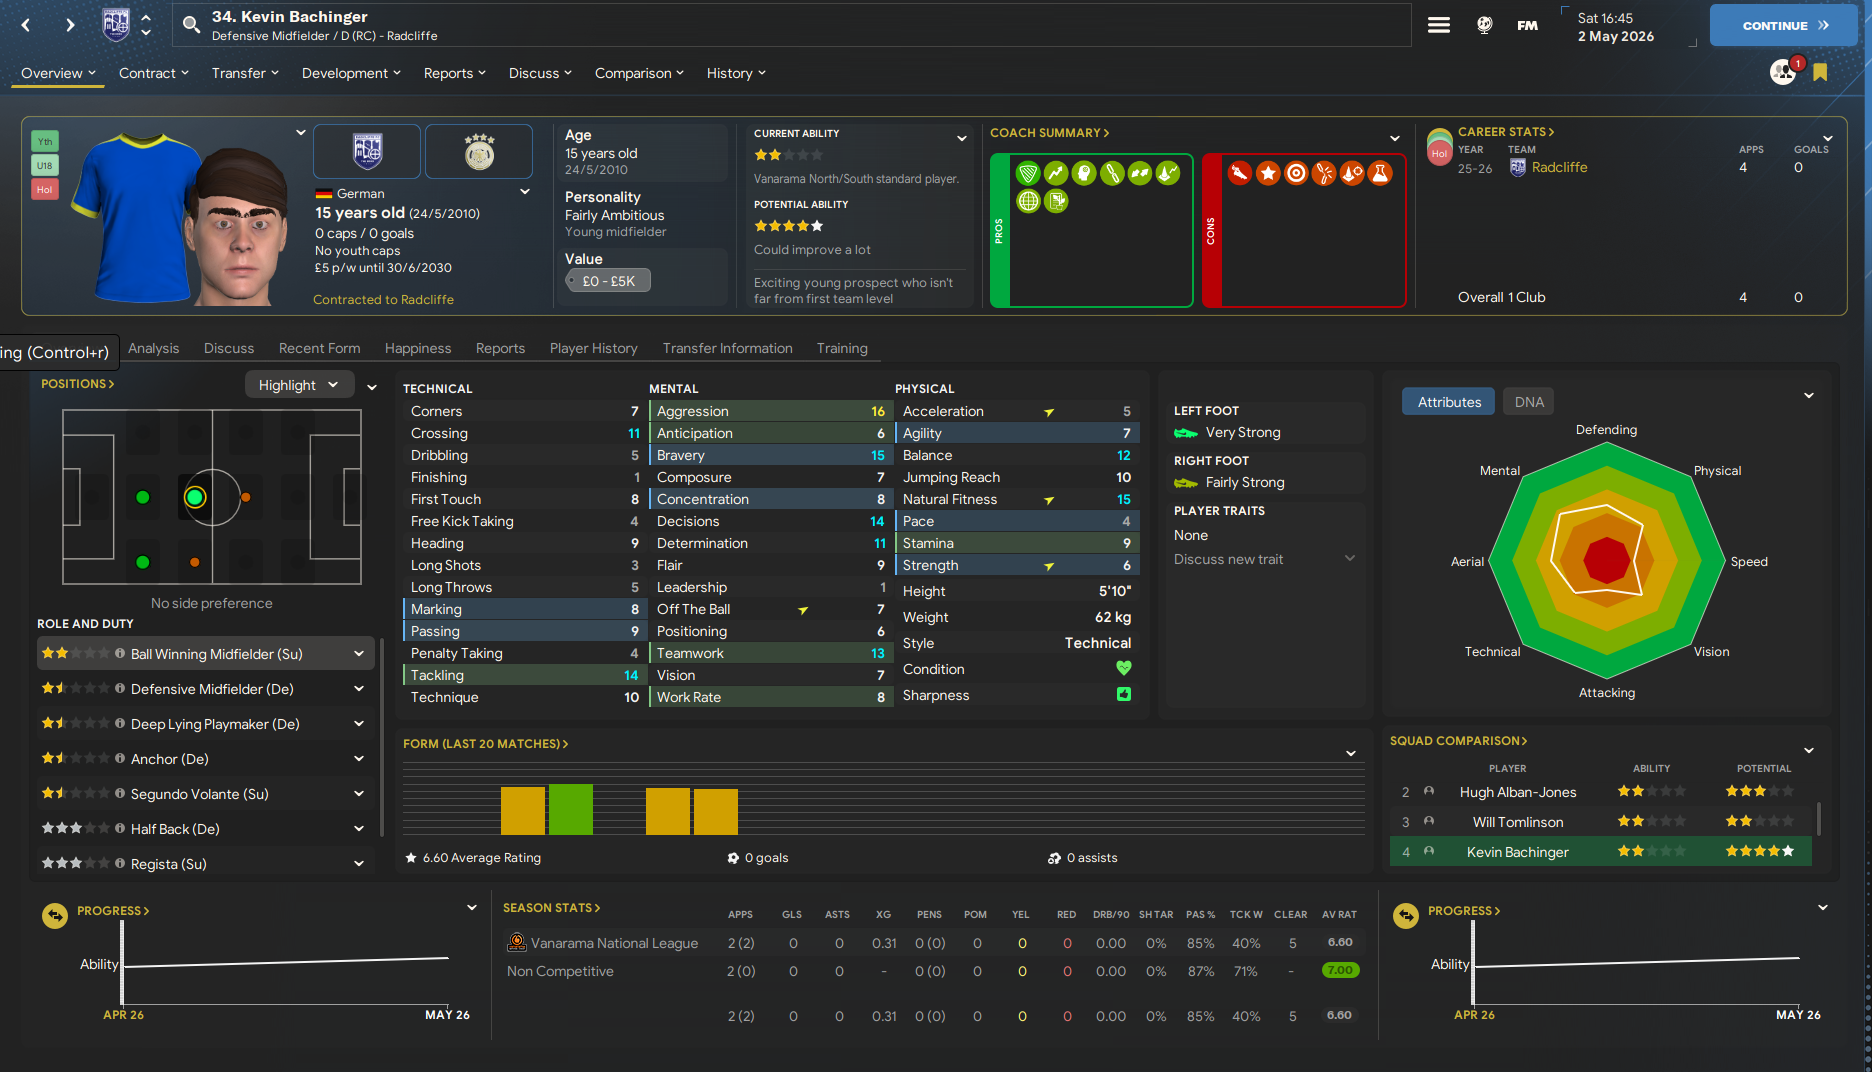Expand the Squad Comparison panel chevron
Screen dimensions: 1872x1072
[1809, 750]
